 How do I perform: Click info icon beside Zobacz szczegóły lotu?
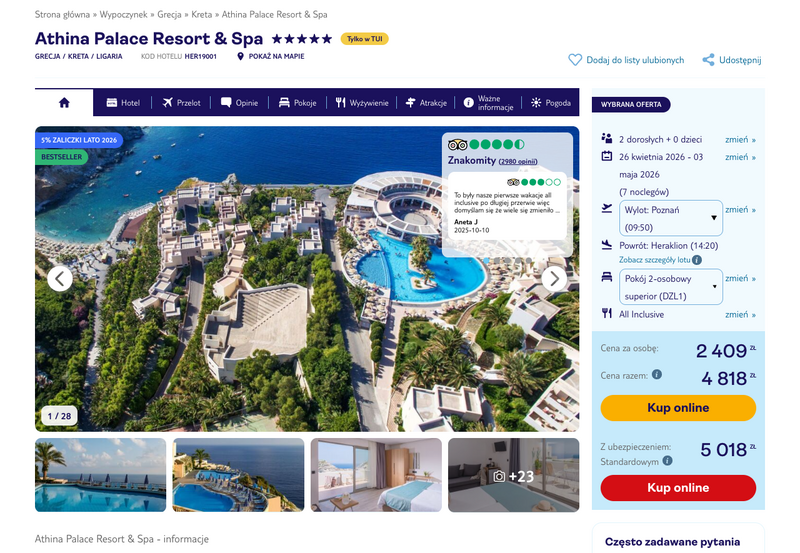pos(697,260)
